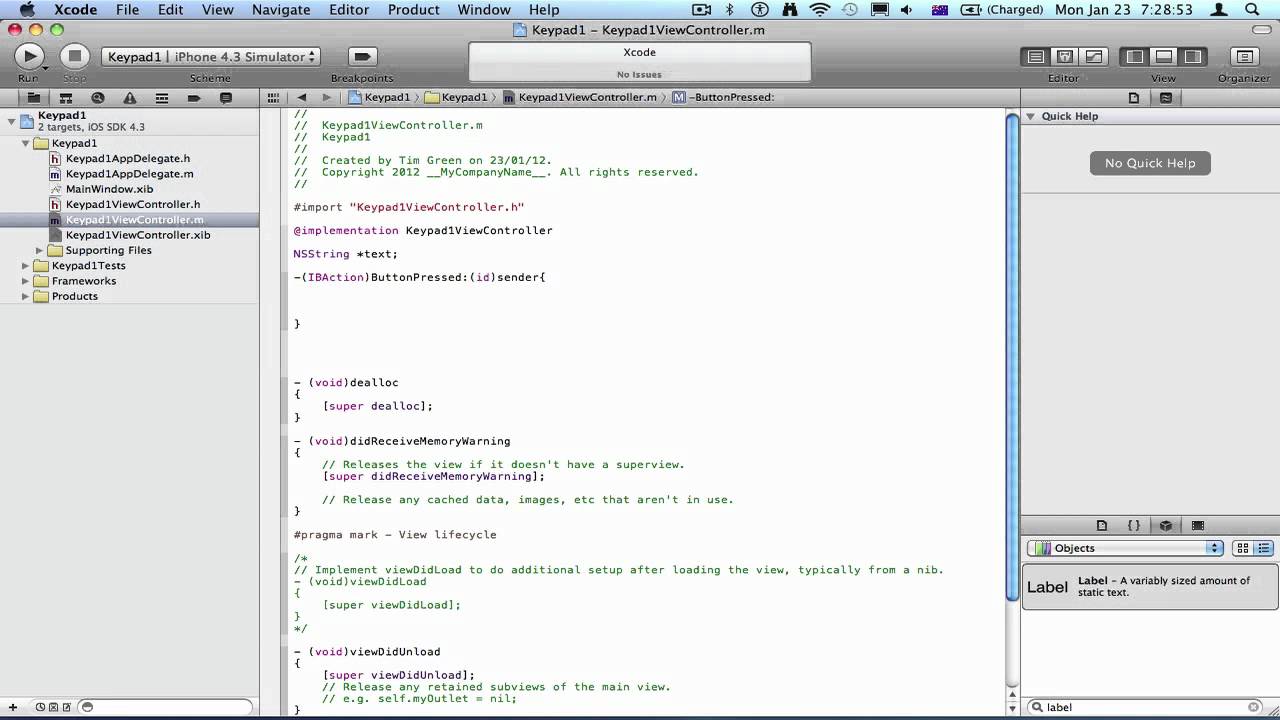Expand the Supporting Files group
1280x720 pixels.
click(x=40, y=250)
